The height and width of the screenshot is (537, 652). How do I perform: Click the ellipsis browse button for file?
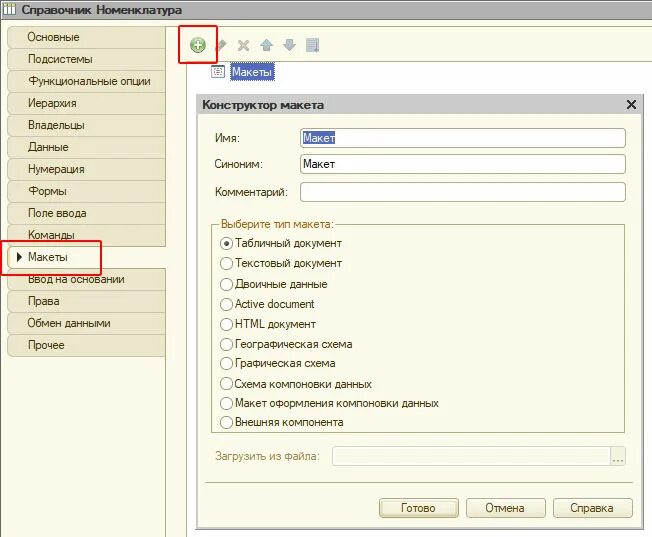point(618,456)
